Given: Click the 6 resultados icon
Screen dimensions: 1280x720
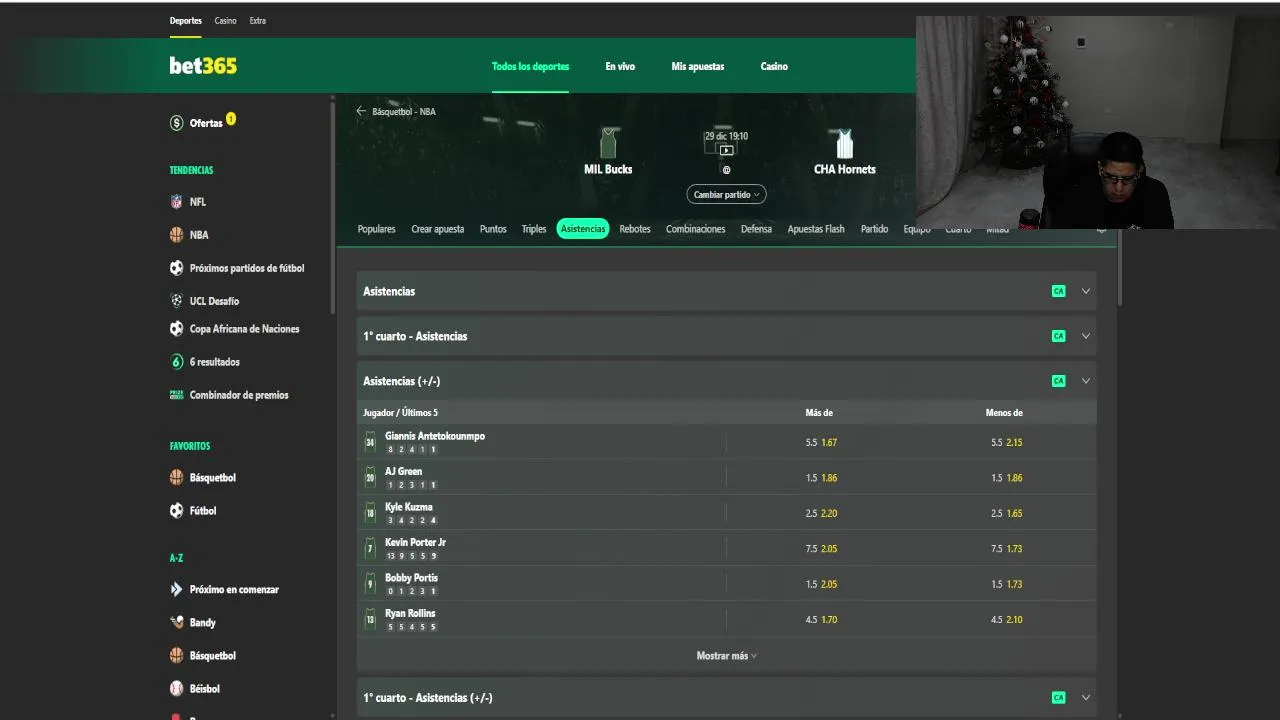Looking at the screenshot, I should pos(177,362).
